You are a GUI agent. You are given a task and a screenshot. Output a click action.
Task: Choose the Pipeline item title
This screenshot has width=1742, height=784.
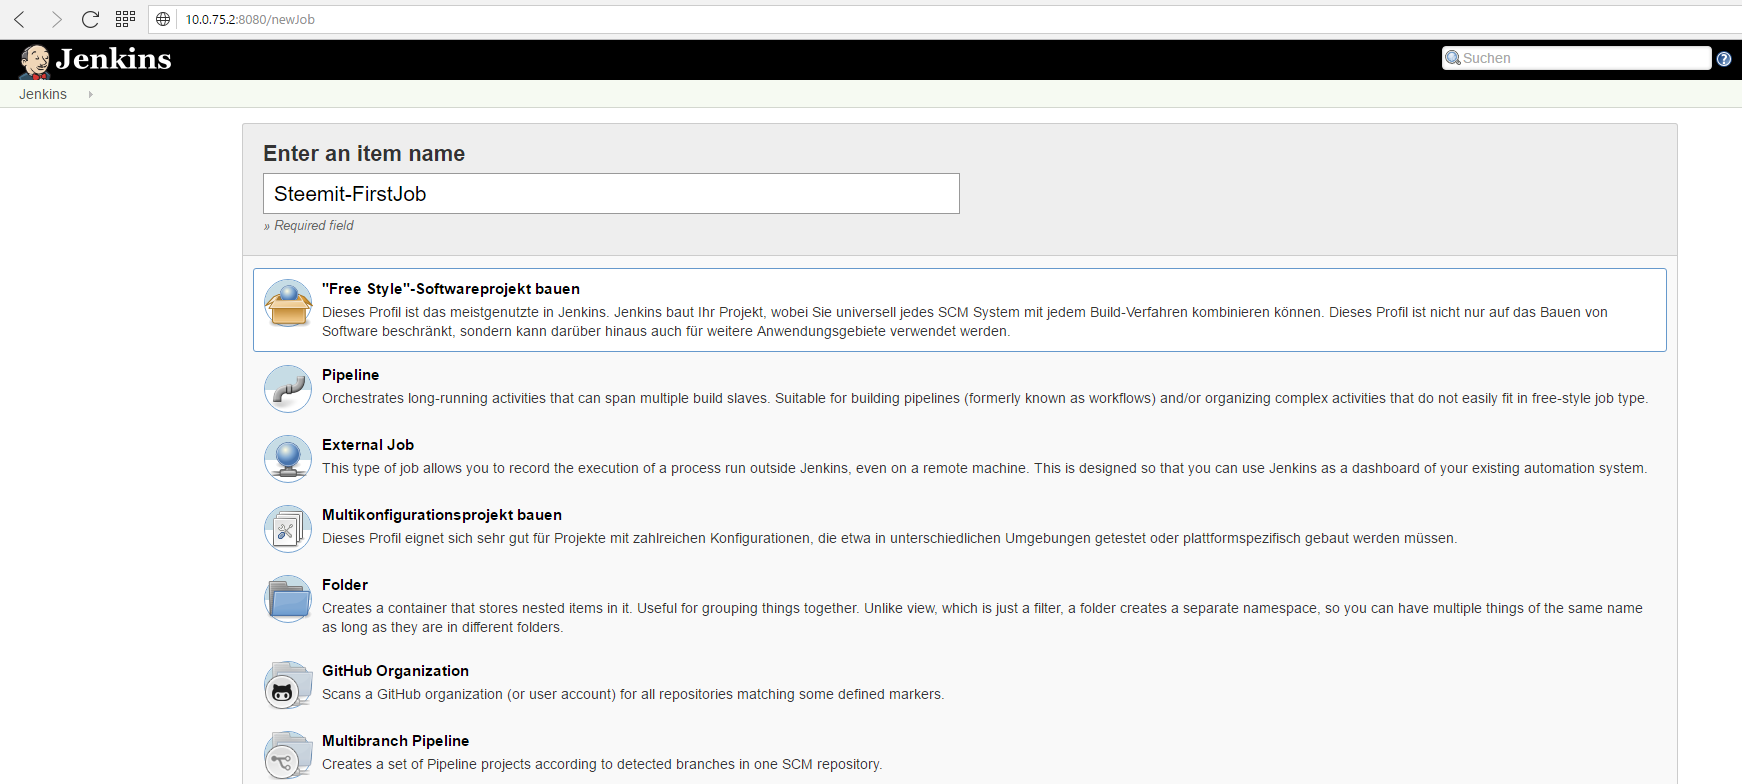[350, 375]
